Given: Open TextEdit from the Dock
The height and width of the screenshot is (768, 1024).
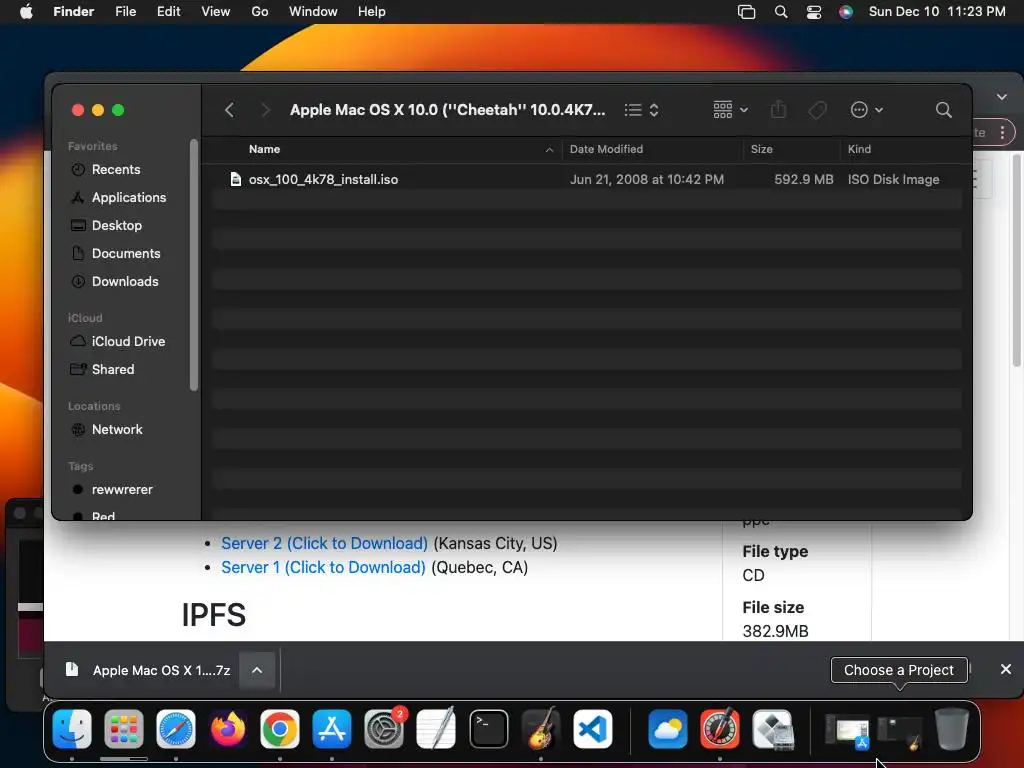Looking at the screenshot, I should point(436,729).
